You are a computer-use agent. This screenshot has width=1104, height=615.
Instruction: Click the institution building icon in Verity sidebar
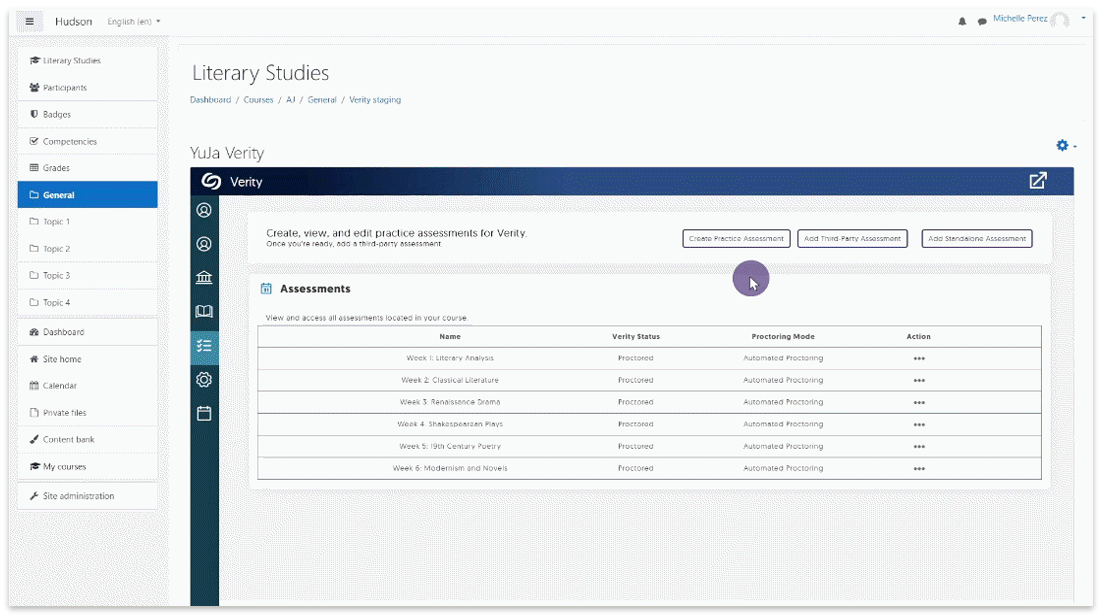coord(204,278)
